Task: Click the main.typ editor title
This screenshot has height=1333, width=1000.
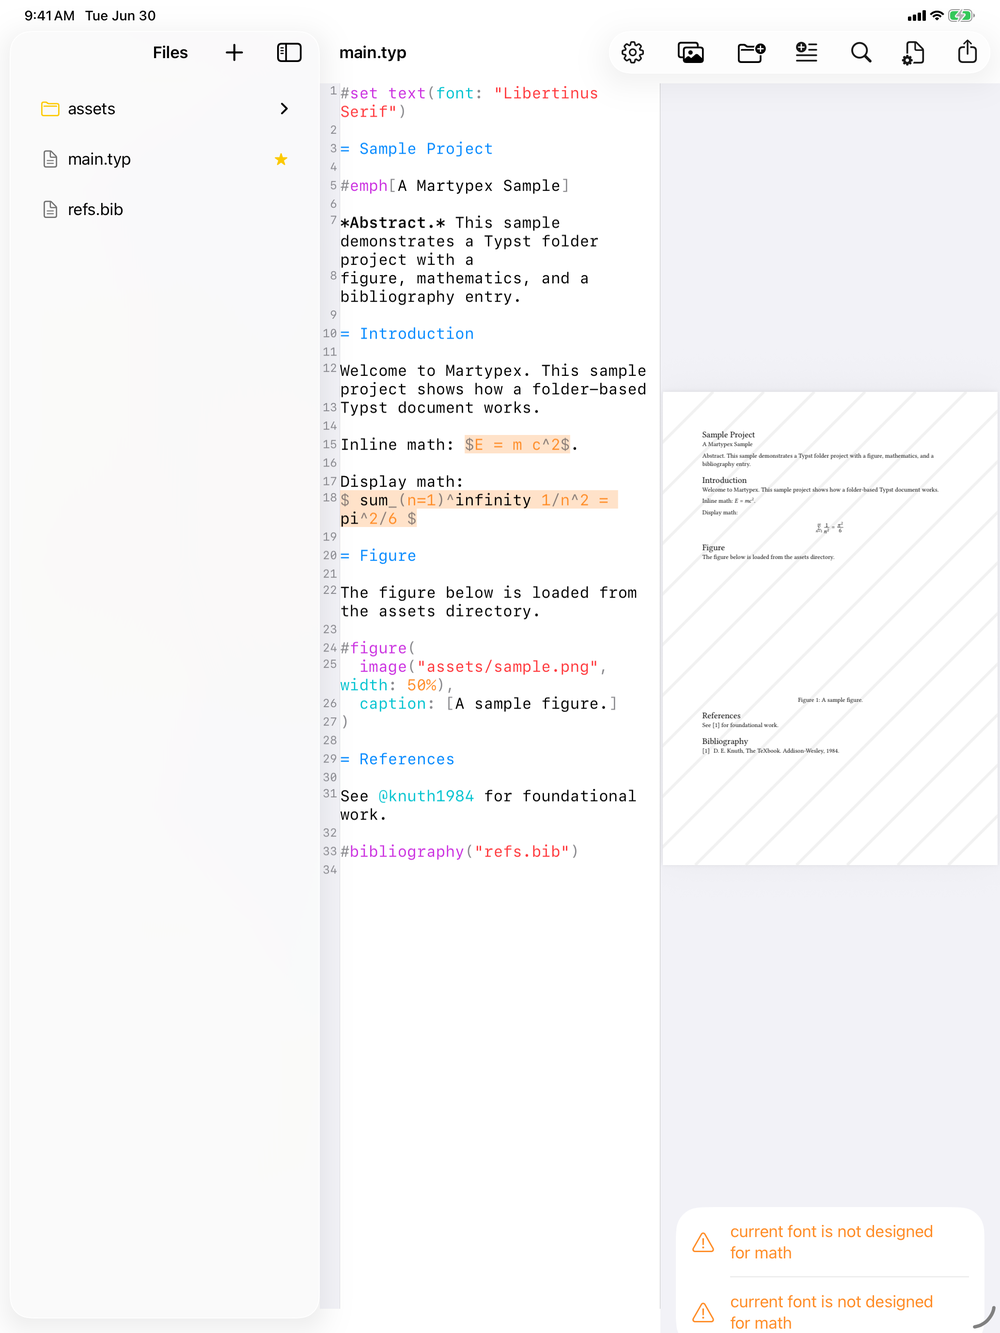Action: click(x=373, y=53)
